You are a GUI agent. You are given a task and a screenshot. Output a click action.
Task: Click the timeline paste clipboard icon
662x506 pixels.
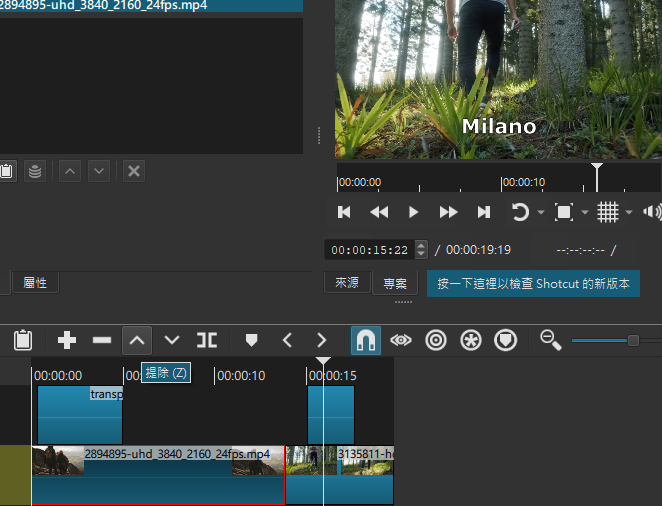click(22, 340)
